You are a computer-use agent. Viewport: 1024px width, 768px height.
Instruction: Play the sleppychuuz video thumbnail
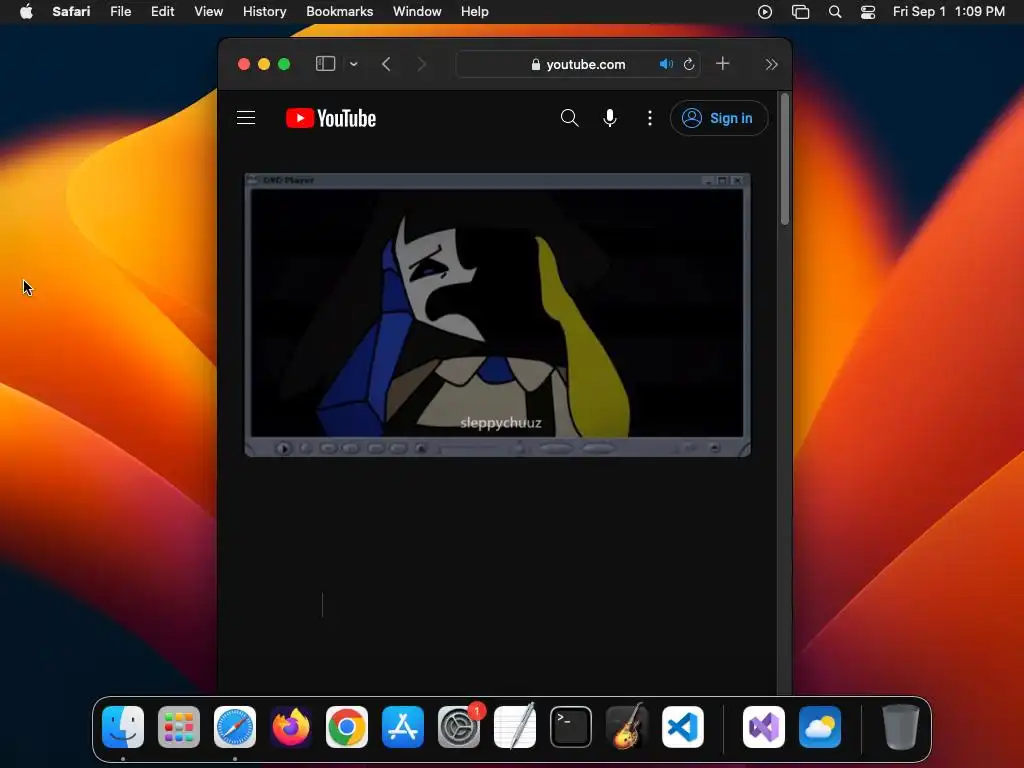click(498, 315)
